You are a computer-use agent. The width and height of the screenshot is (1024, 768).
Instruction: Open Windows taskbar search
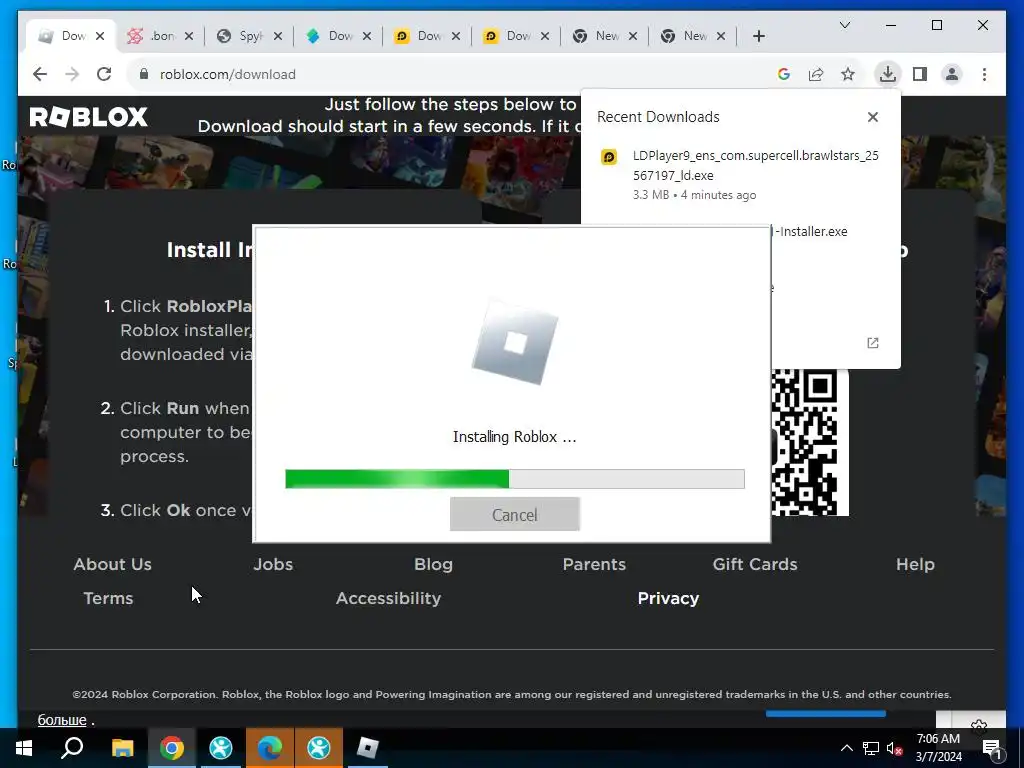tap(72, 748)
